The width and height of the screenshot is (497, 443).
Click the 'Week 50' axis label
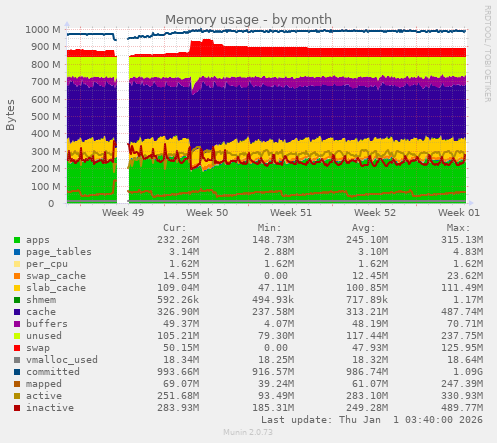tap(207, 213)
